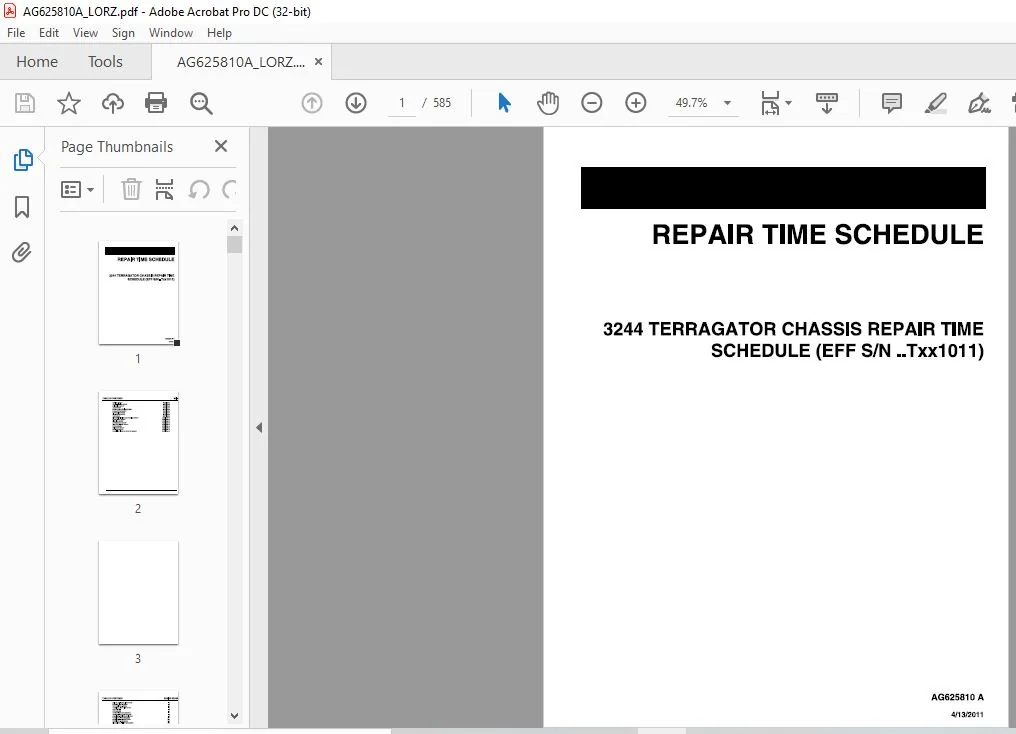Close the Page Thumbnails panel
Viewport: 1016px width, 734px height.
tap(221, 146)
